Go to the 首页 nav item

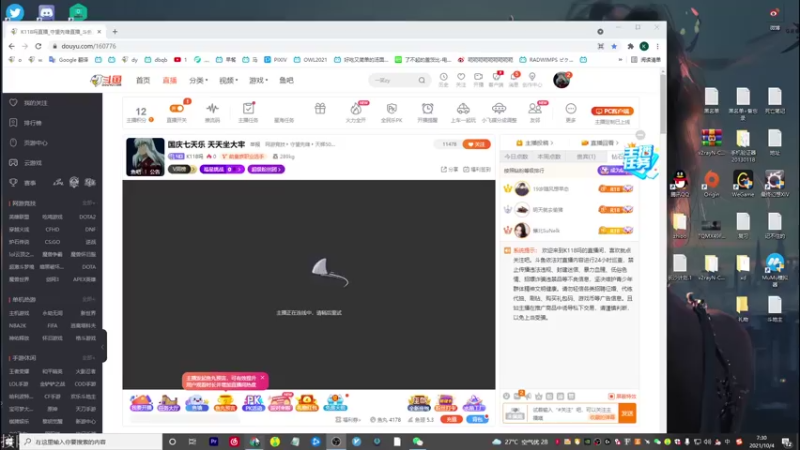coord(143,80)
